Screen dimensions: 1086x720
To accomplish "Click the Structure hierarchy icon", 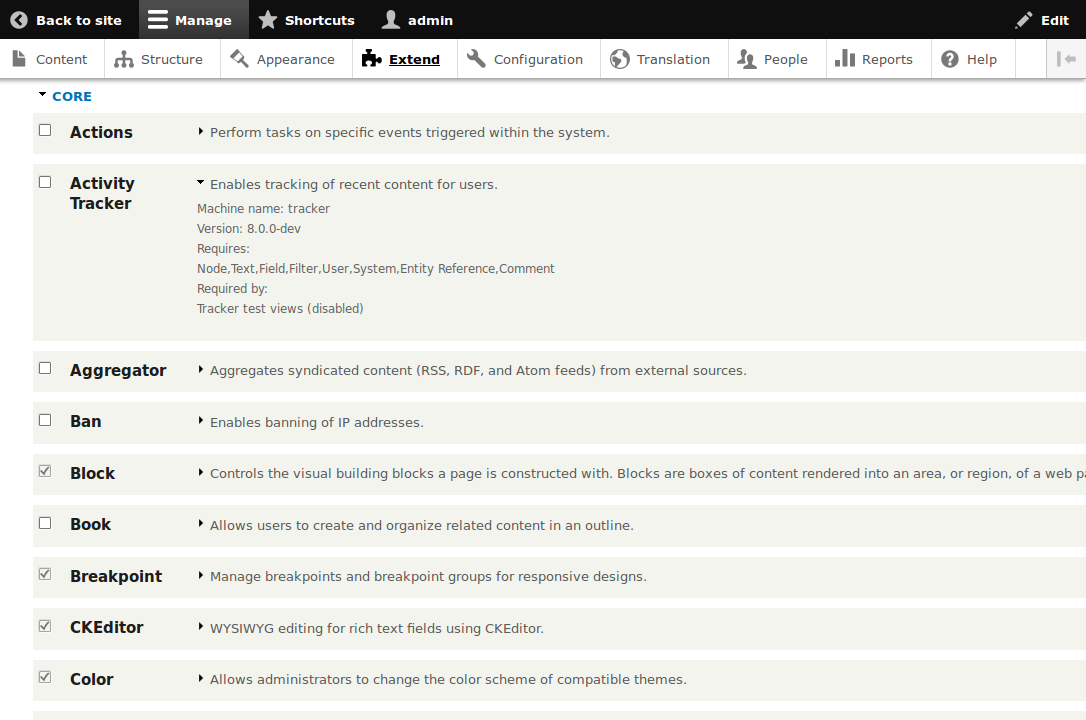I will click(124, 59).
